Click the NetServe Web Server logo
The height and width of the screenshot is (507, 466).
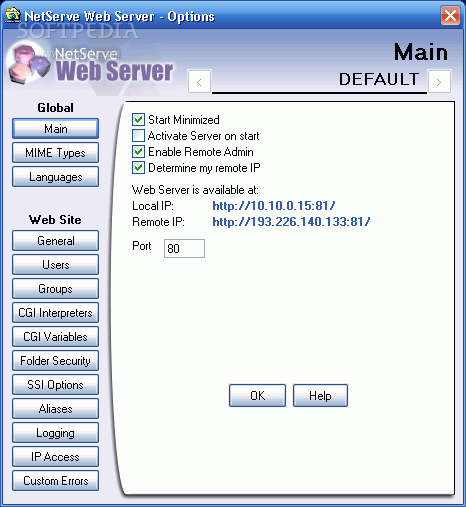coord(90,63)
